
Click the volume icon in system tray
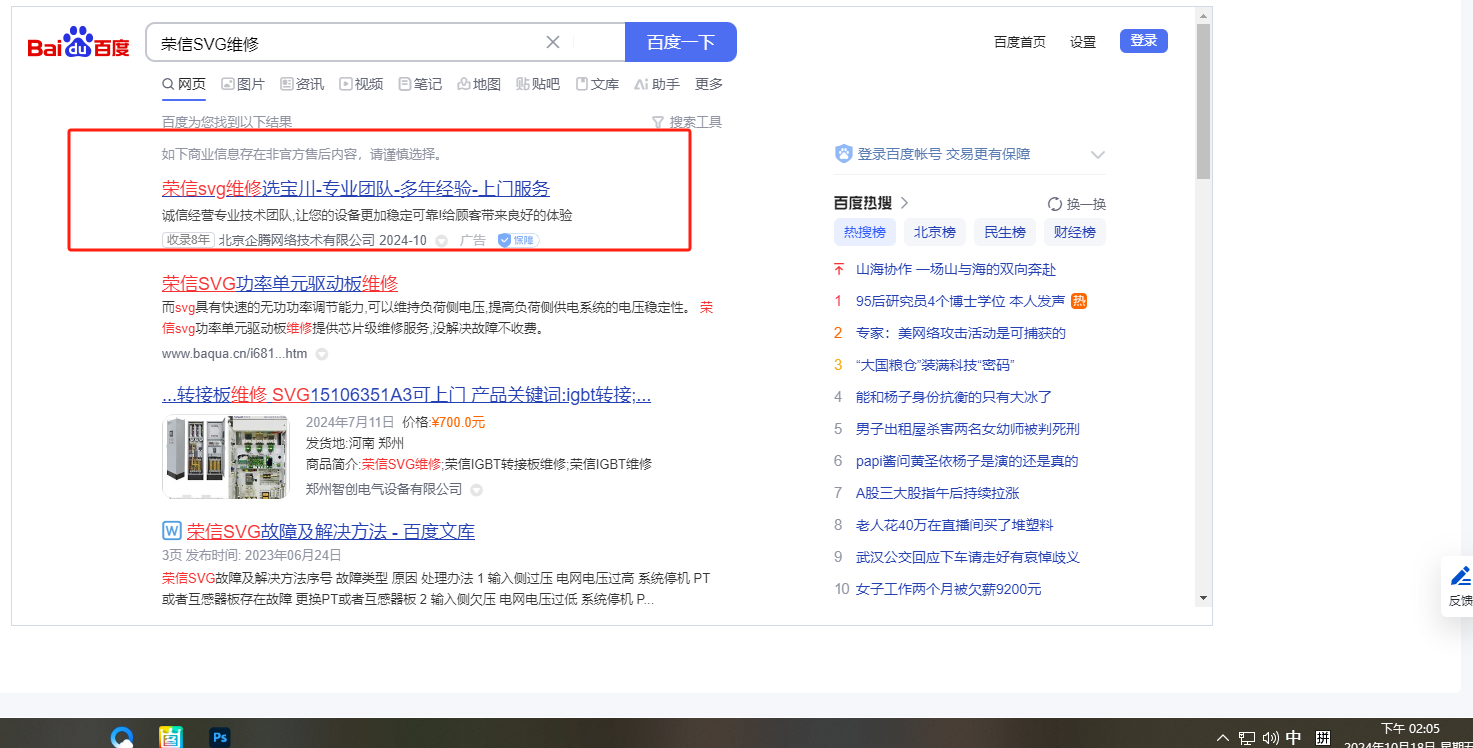pyautogui.click(x=1270, y=738)
